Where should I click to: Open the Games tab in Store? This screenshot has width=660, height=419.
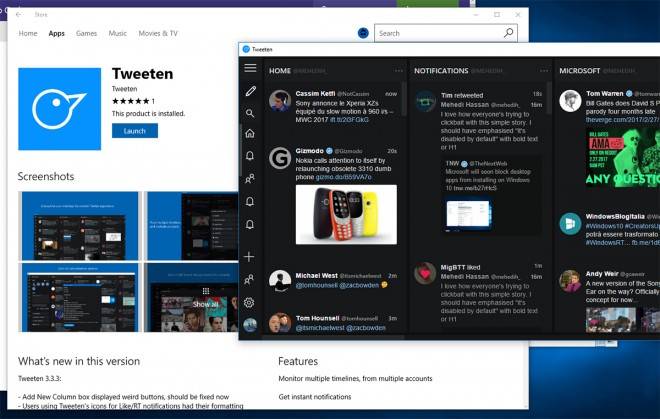(x=86, y=33)
